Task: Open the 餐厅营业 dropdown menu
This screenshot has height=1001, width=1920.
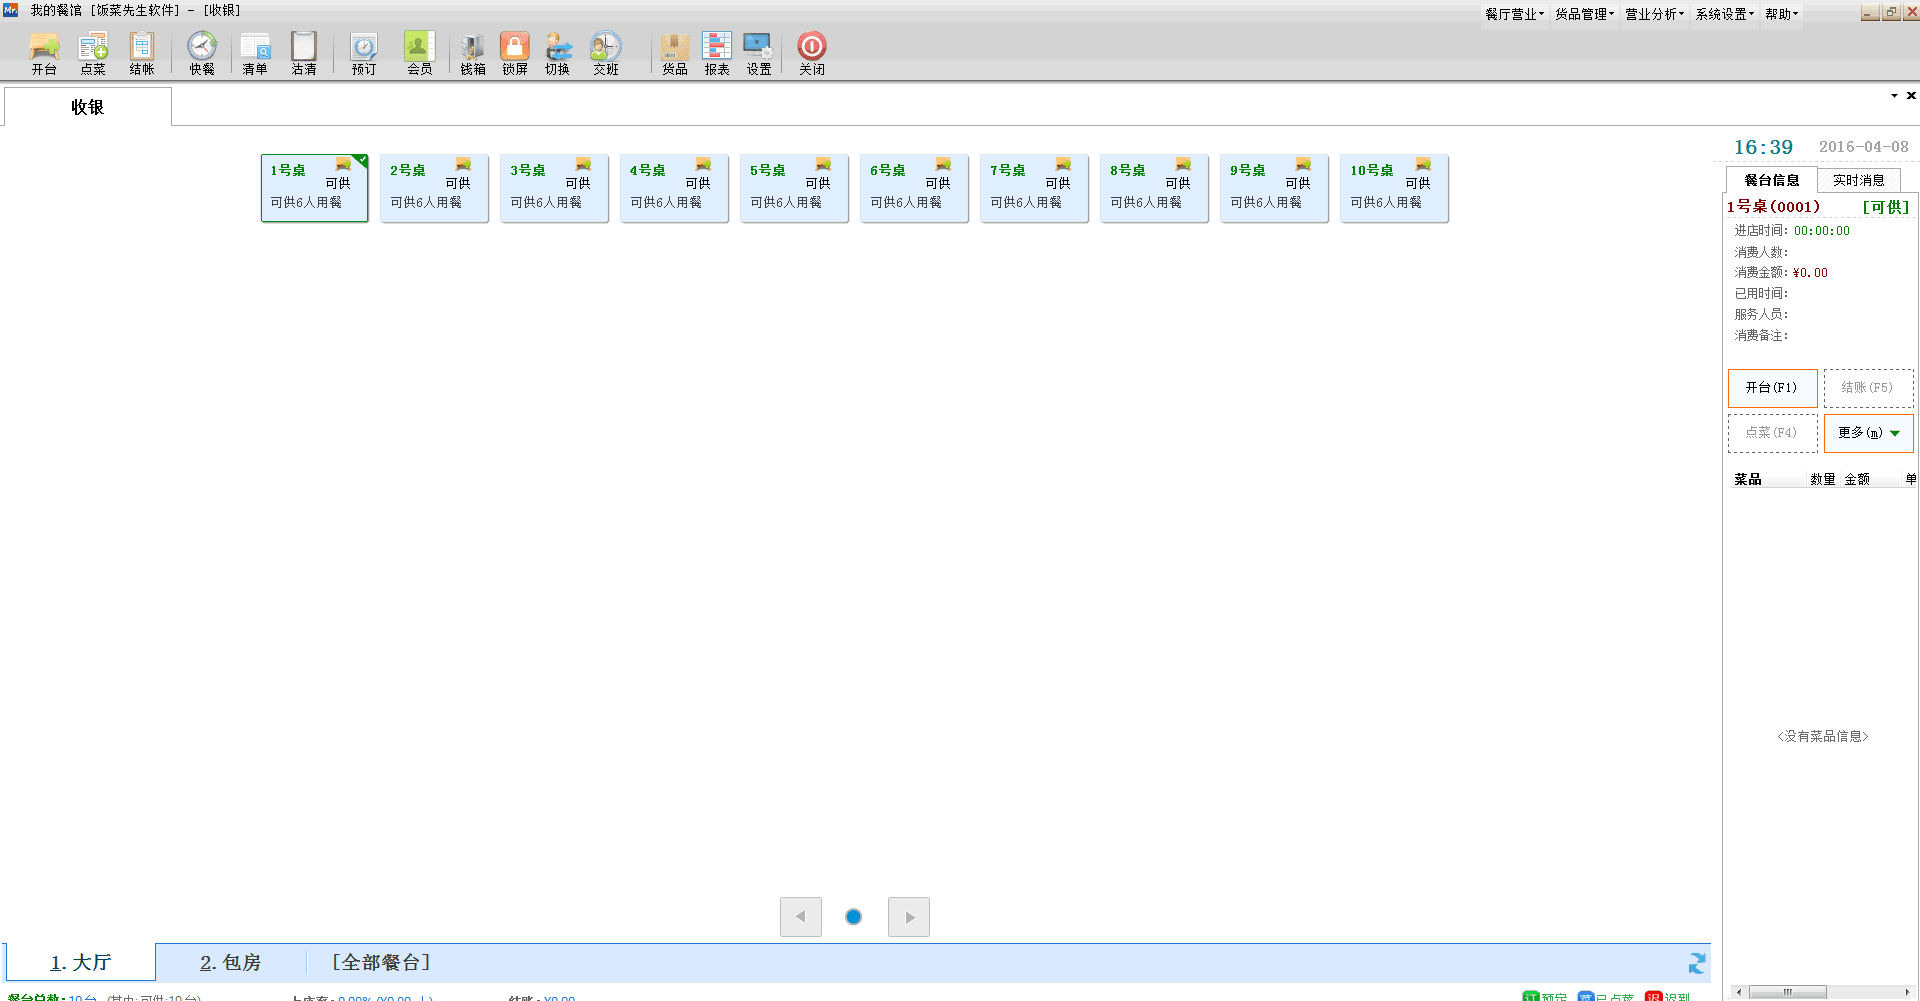Action: click(1514, 14)
